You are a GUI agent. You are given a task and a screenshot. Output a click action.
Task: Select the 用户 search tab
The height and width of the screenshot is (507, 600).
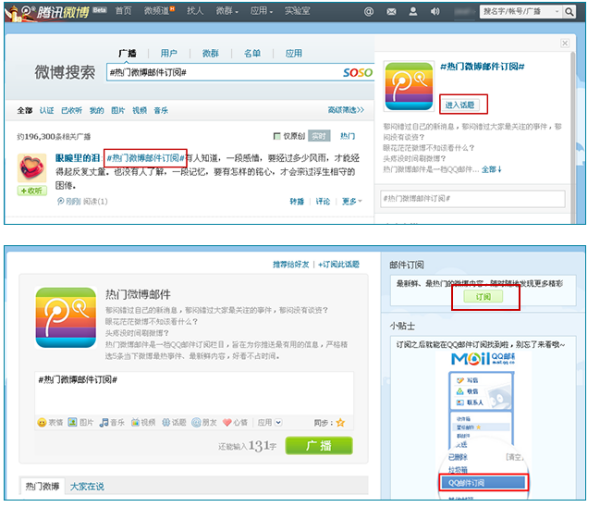coord(171,54)
